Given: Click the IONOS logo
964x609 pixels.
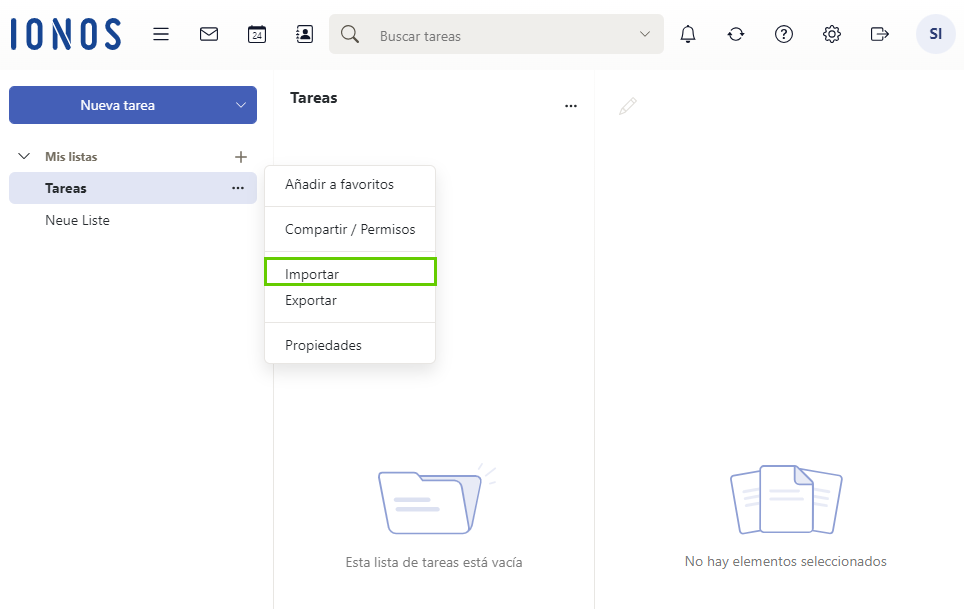Looking at the screenshot, I should [x=66, y=34].
